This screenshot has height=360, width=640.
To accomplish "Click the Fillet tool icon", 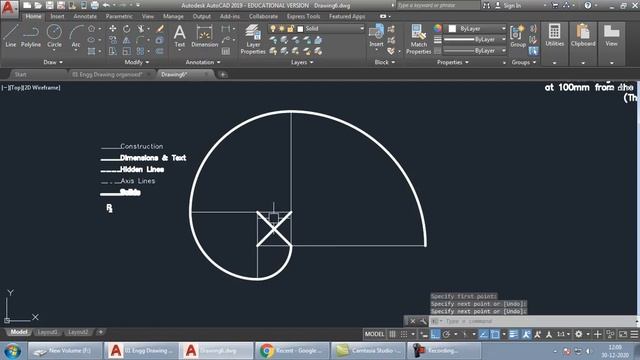I will [x=141, y=40].
